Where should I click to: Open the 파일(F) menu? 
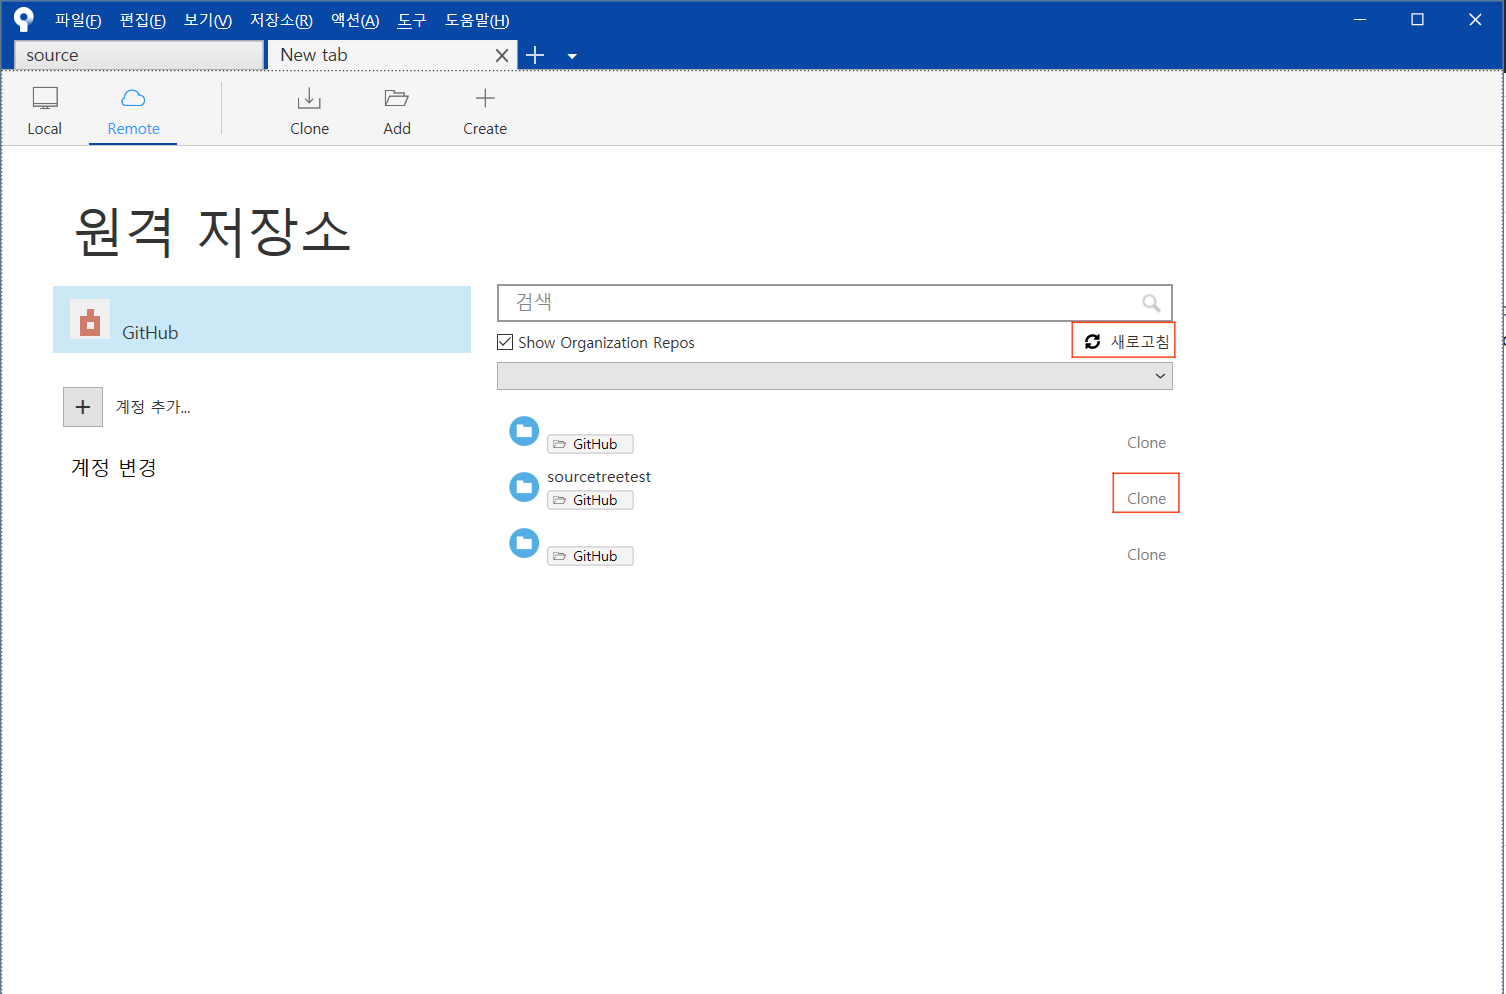78,20
